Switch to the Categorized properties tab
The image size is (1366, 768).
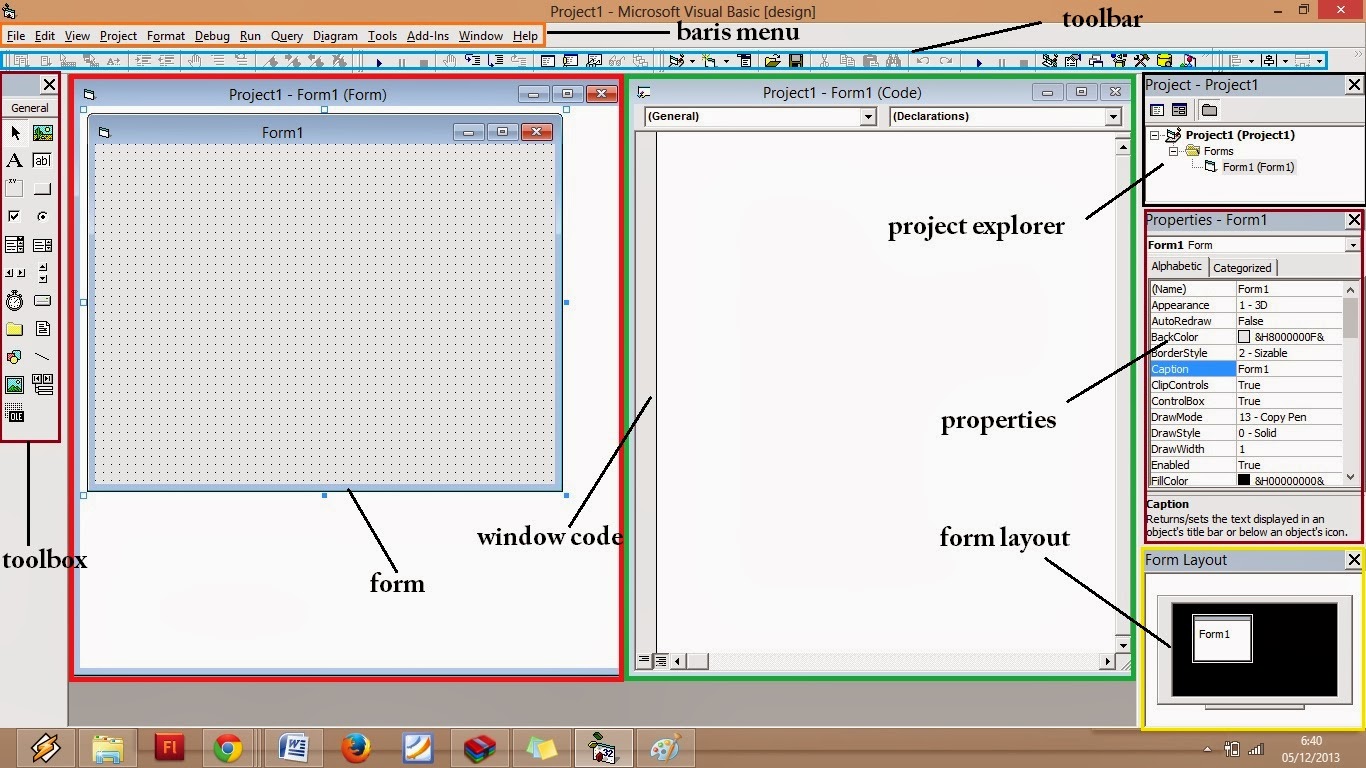click(x=1242, y=268)
